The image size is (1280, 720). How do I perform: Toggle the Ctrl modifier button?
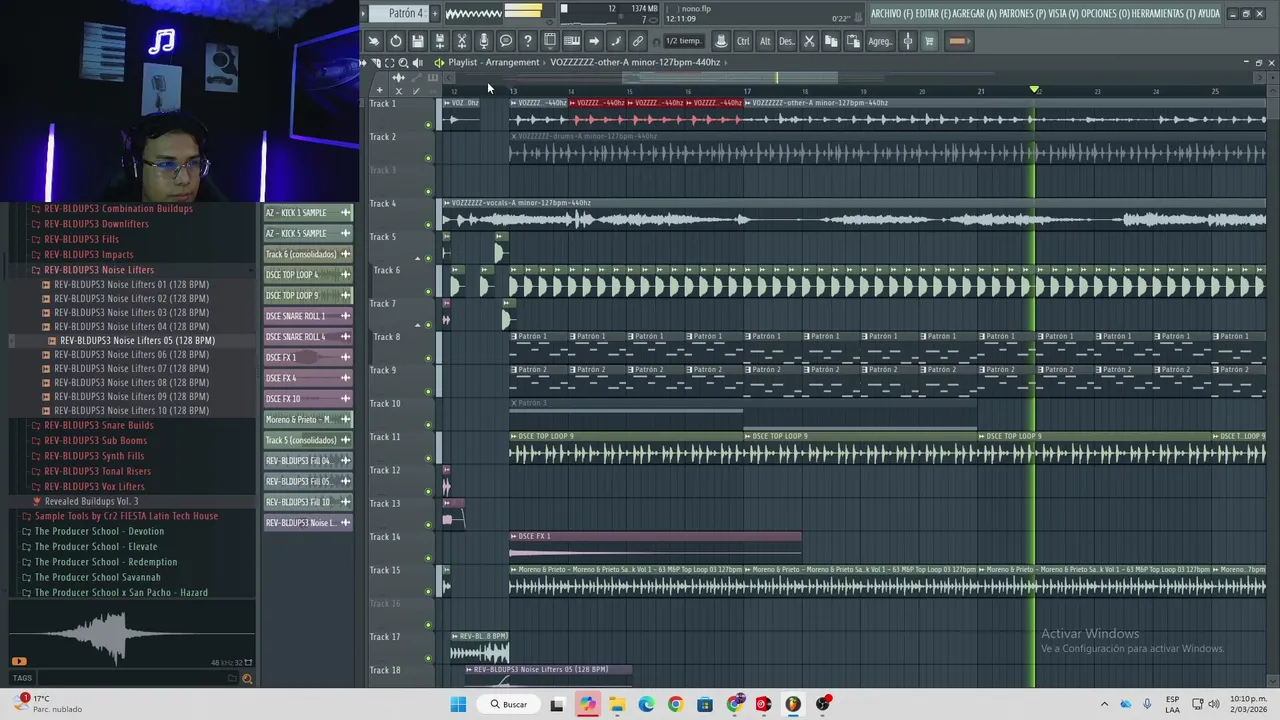pyautogui.click(x=743, y=41)
